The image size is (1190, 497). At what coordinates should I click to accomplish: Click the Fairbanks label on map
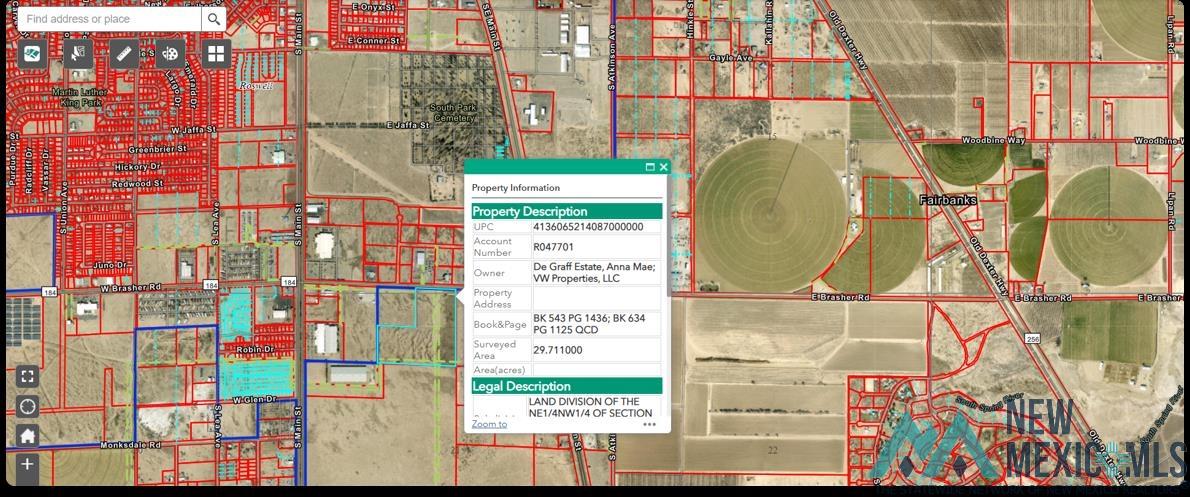coord(947,201)
